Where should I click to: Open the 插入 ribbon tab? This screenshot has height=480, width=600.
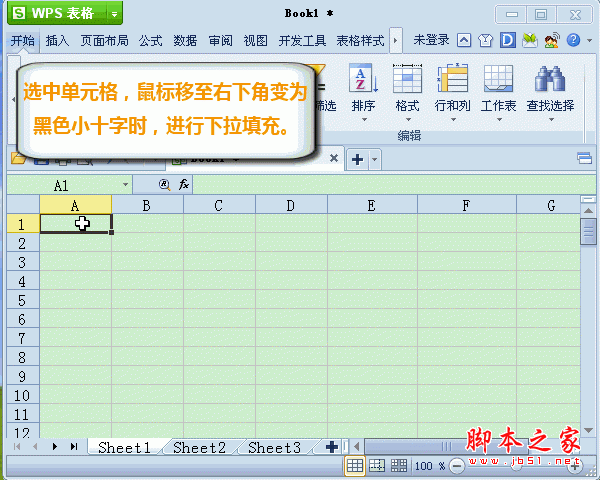point(57,40)
